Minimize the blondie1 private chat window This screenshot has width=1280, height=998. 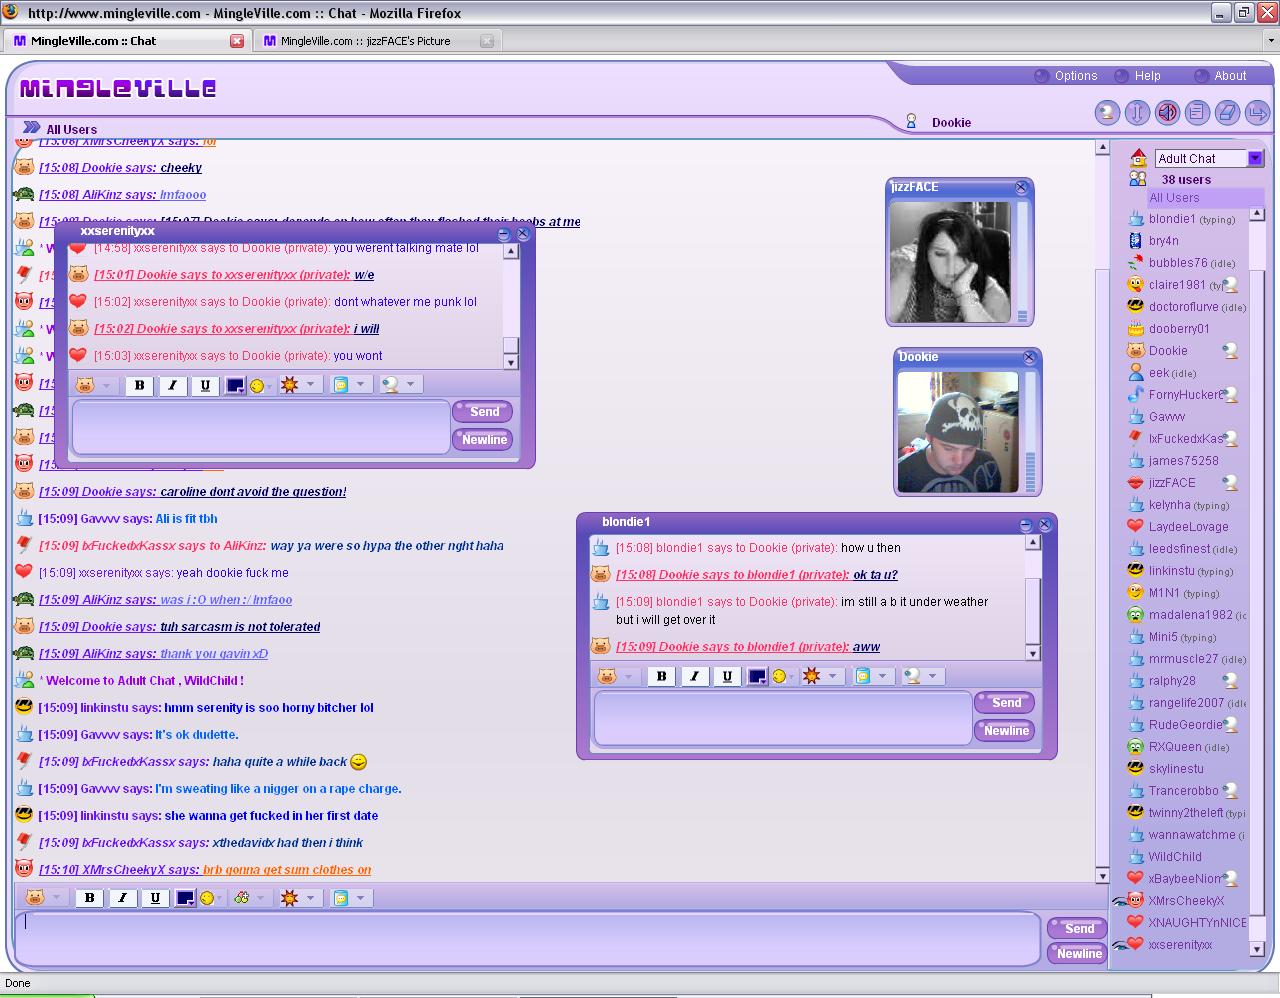(1026, 524)
